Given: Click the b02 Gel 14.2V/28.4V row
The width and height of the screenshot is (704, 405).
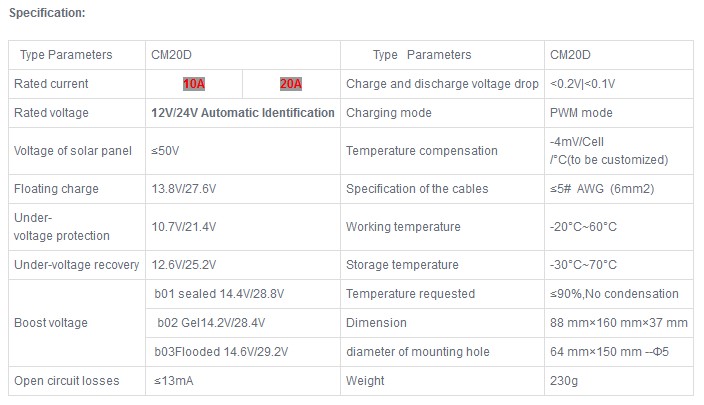Looking at the screenshot, I should tap(243, 323).
